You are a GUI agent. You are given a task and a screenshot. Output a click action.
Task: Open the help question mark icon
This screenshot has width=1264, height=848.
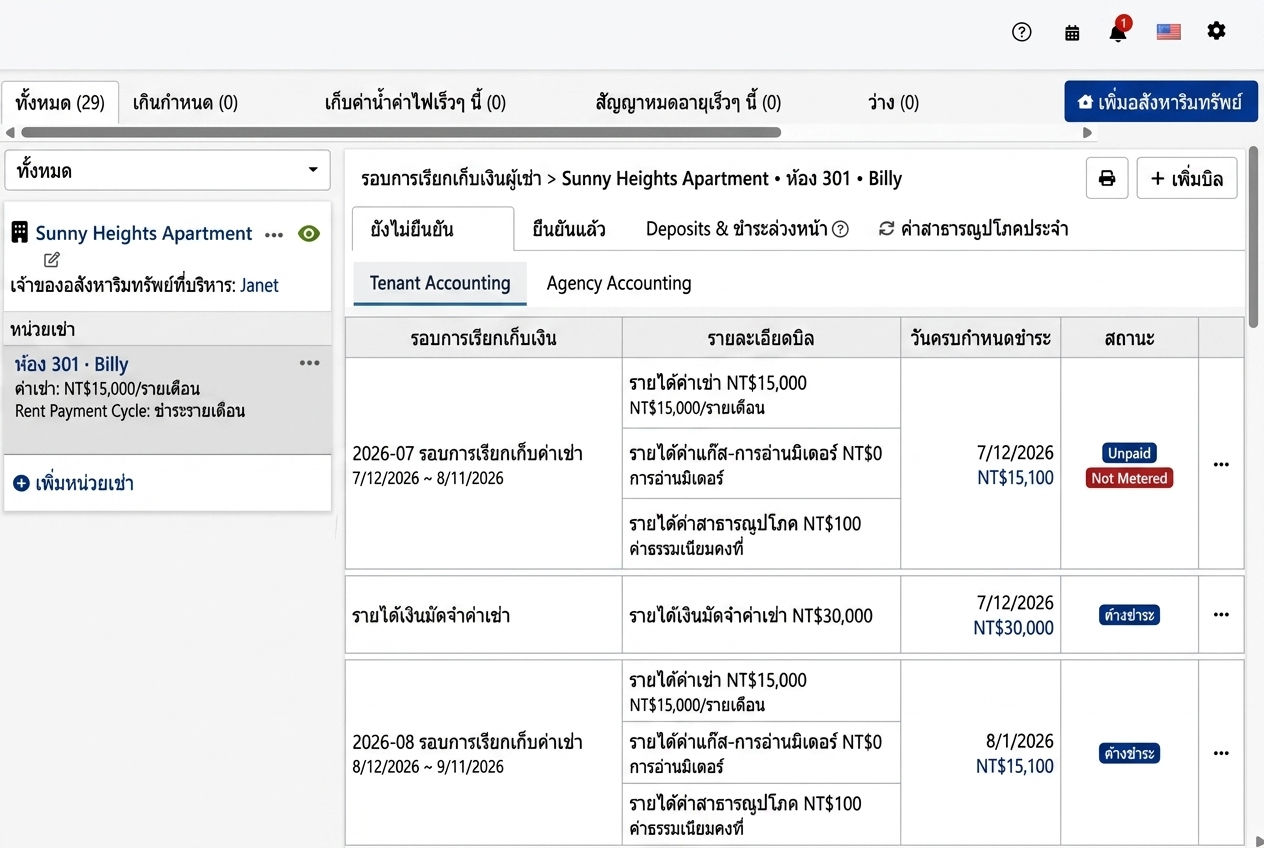point(1021,31)
